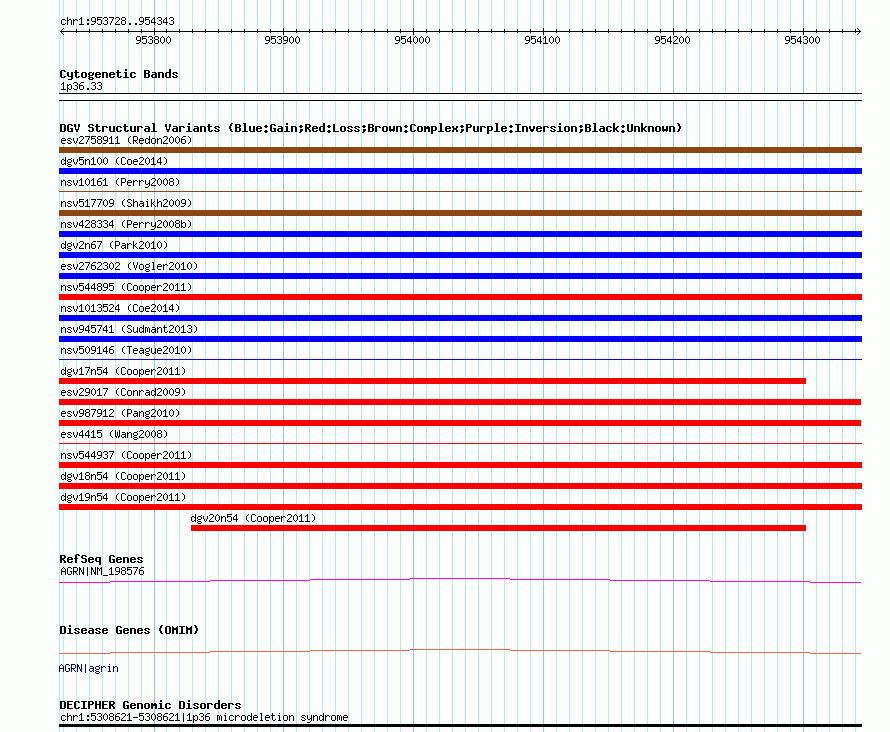This screenshot has height=732, width=890.
Task: Select the nsv544937 (Cooper2011) label
Action: point(126,455)
